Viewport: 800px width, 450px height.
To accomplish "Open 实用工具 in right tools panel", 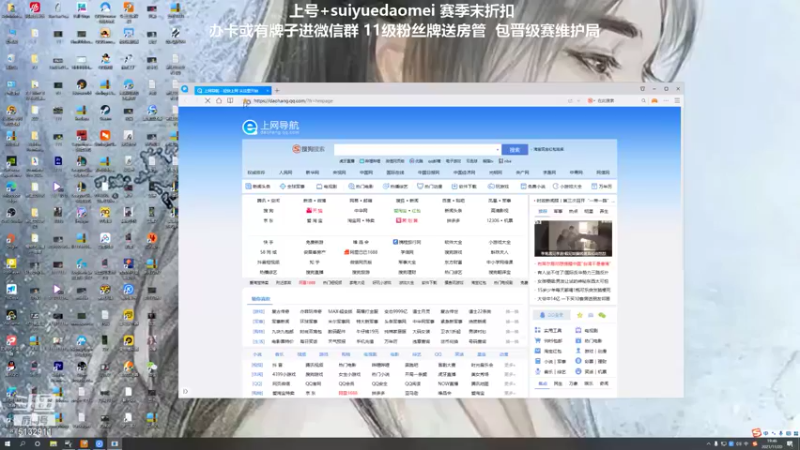I will (x=548, y=331).
